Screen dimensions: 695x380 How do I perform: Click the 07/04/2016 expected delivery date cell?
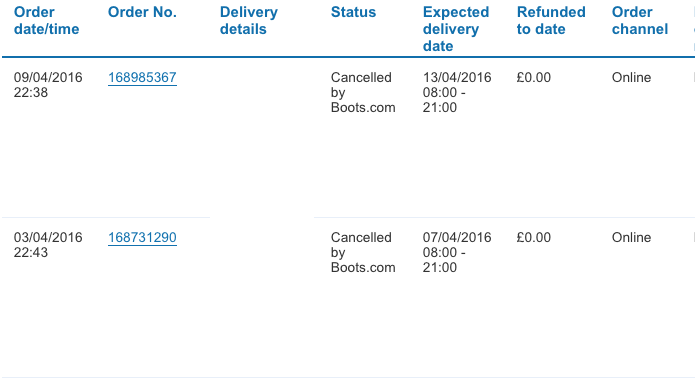point(457,252)
